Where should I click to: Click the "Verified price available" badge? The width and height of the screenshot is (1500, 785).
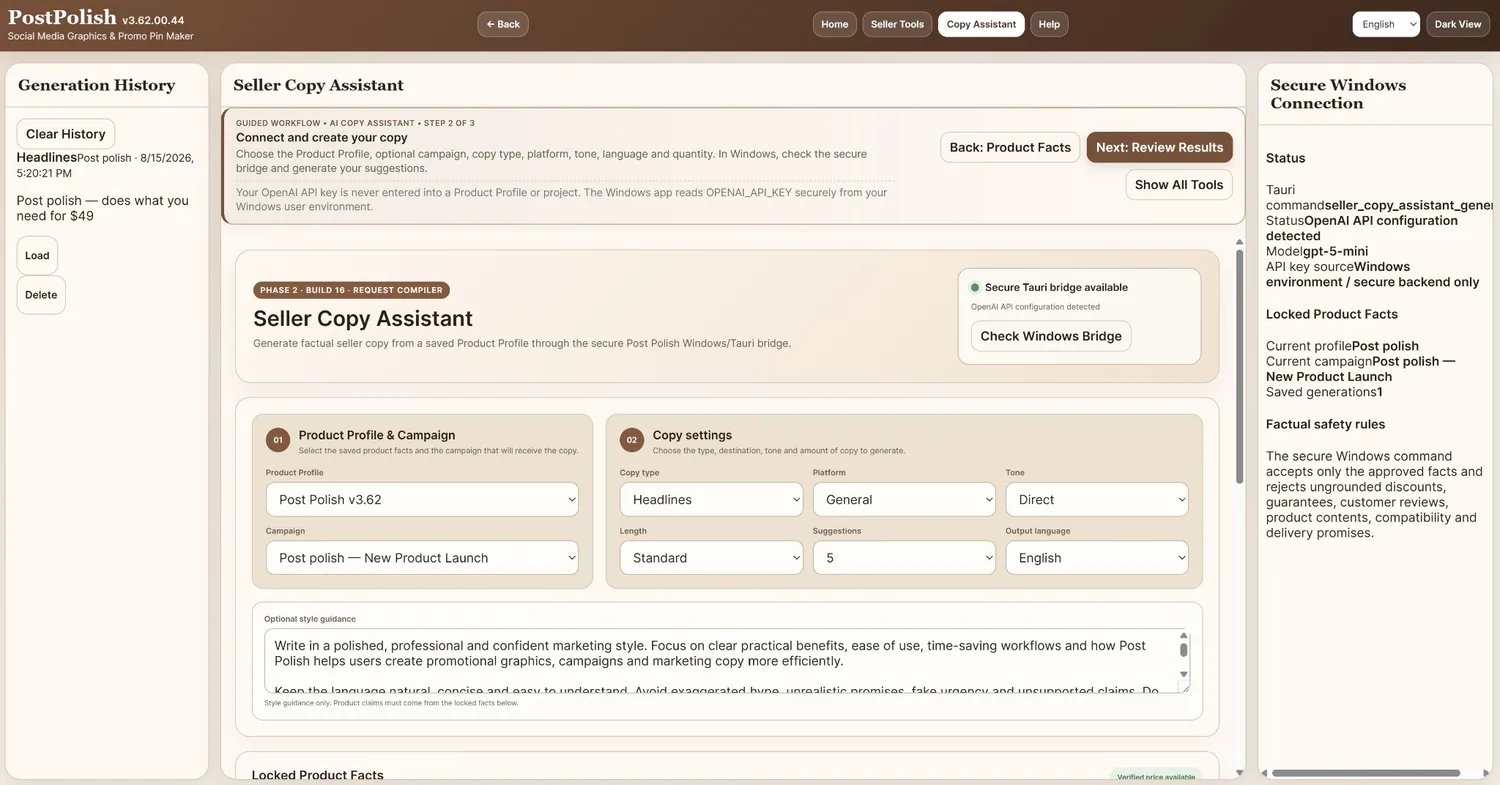click(1156, 777)
